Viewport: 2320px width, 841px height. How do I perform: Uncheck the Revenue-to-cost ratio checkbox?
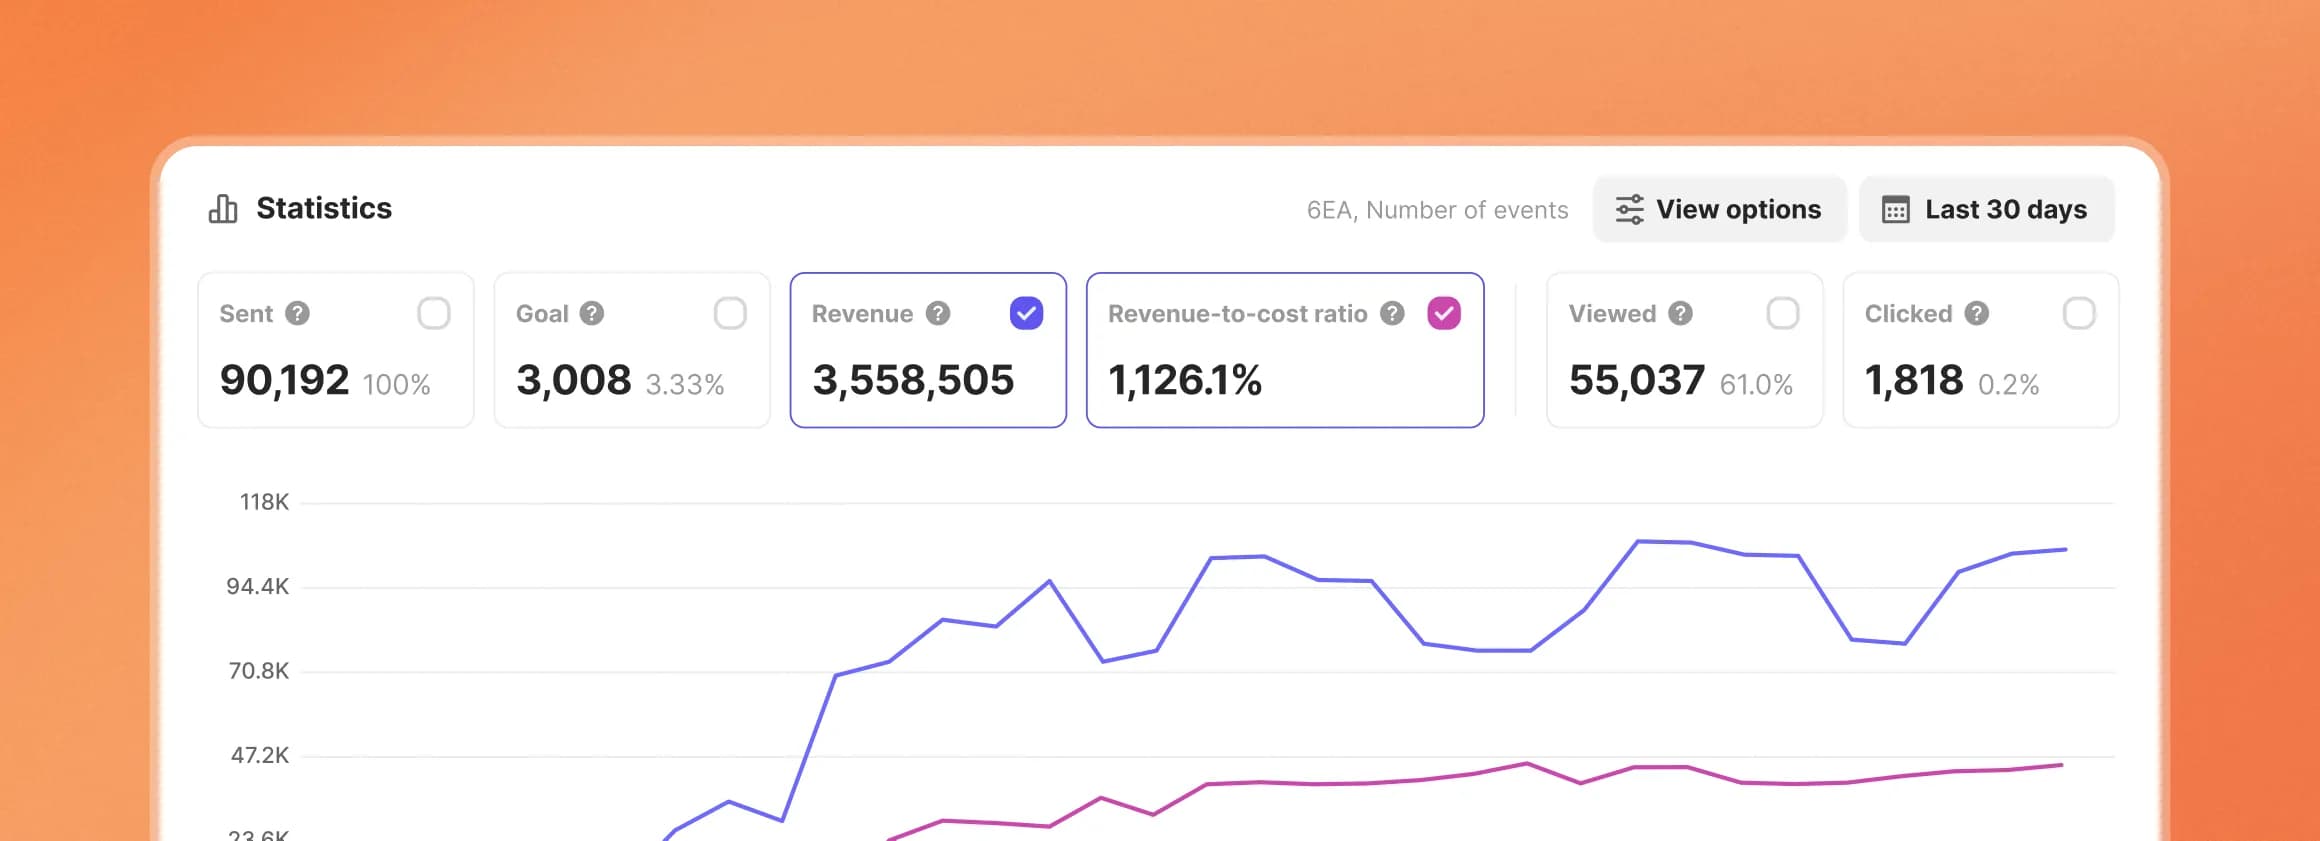coord(1443,314)
